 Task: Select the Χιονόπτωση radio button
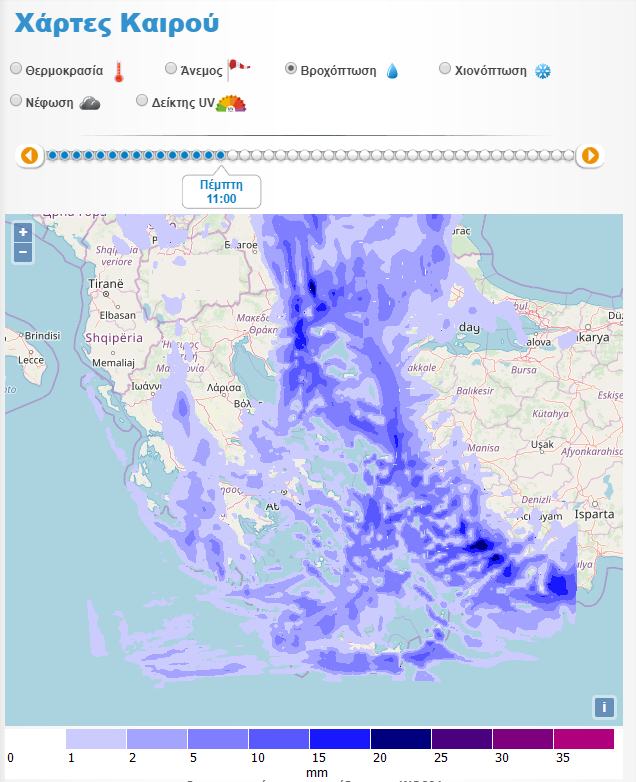[x=444, y=68]
